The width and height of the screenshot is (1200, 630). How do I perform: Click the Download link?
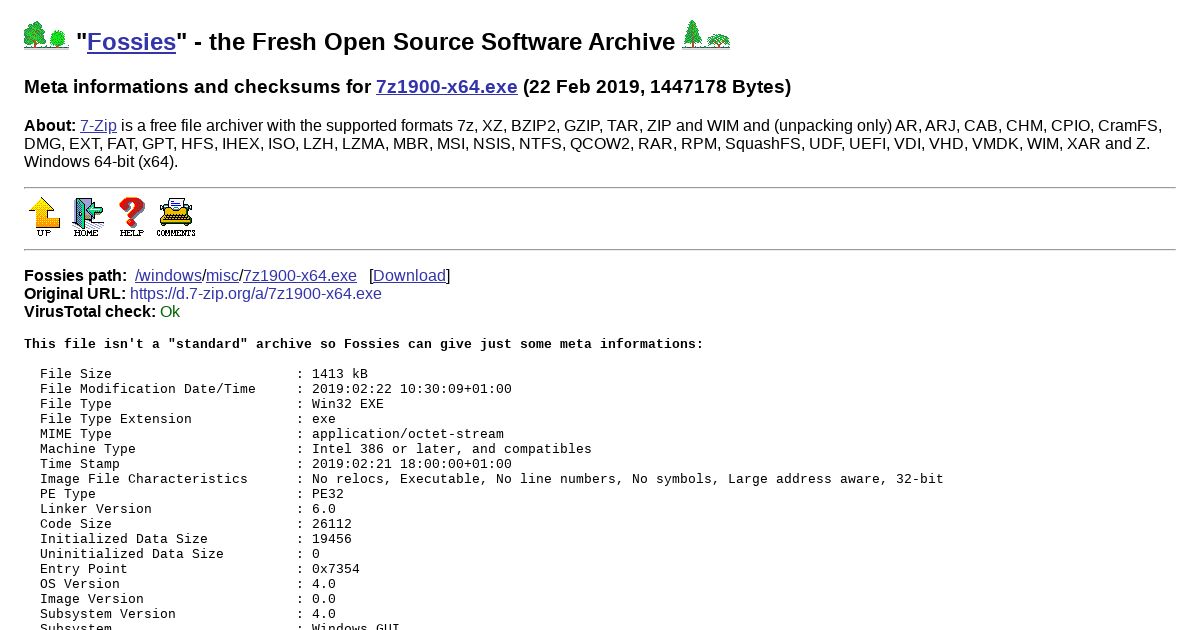[x=410, y=276]
